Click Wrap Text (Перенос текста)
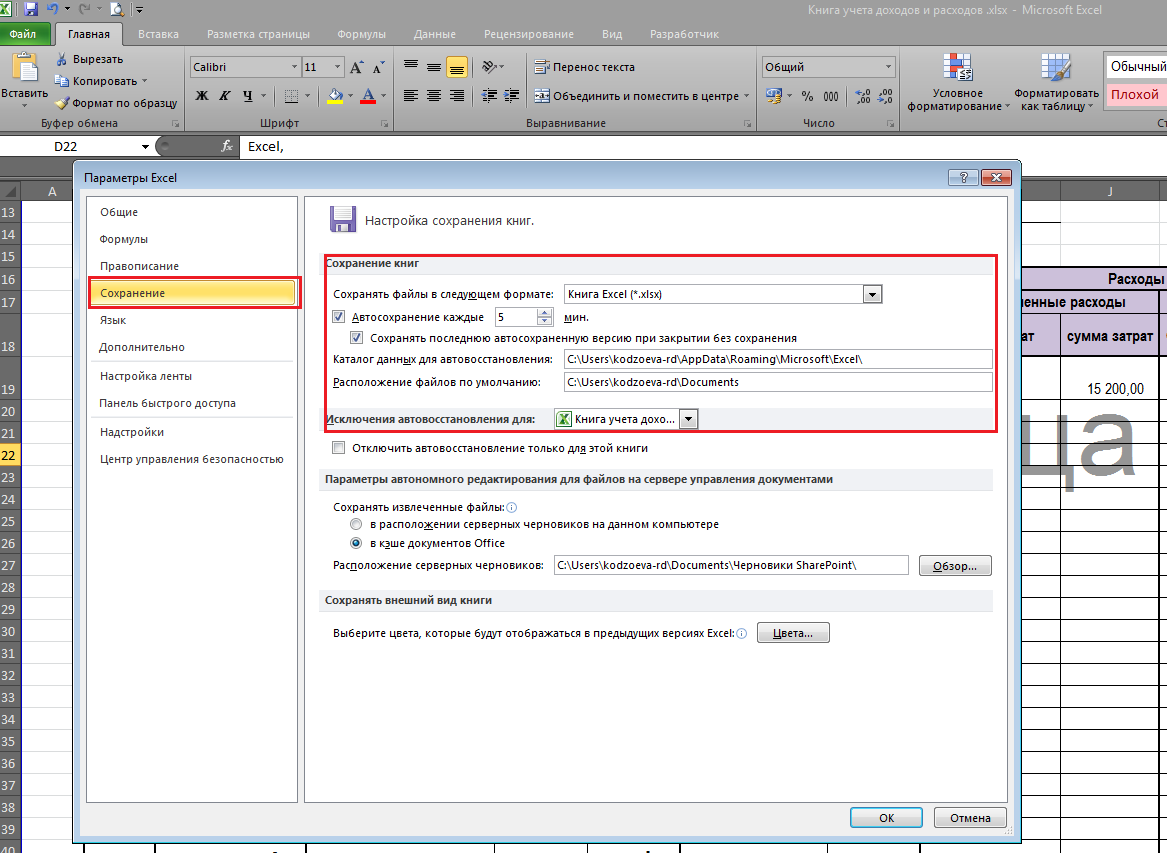Image resolution: width=1167 pixels, height=853 pixels. coord(585,67)
